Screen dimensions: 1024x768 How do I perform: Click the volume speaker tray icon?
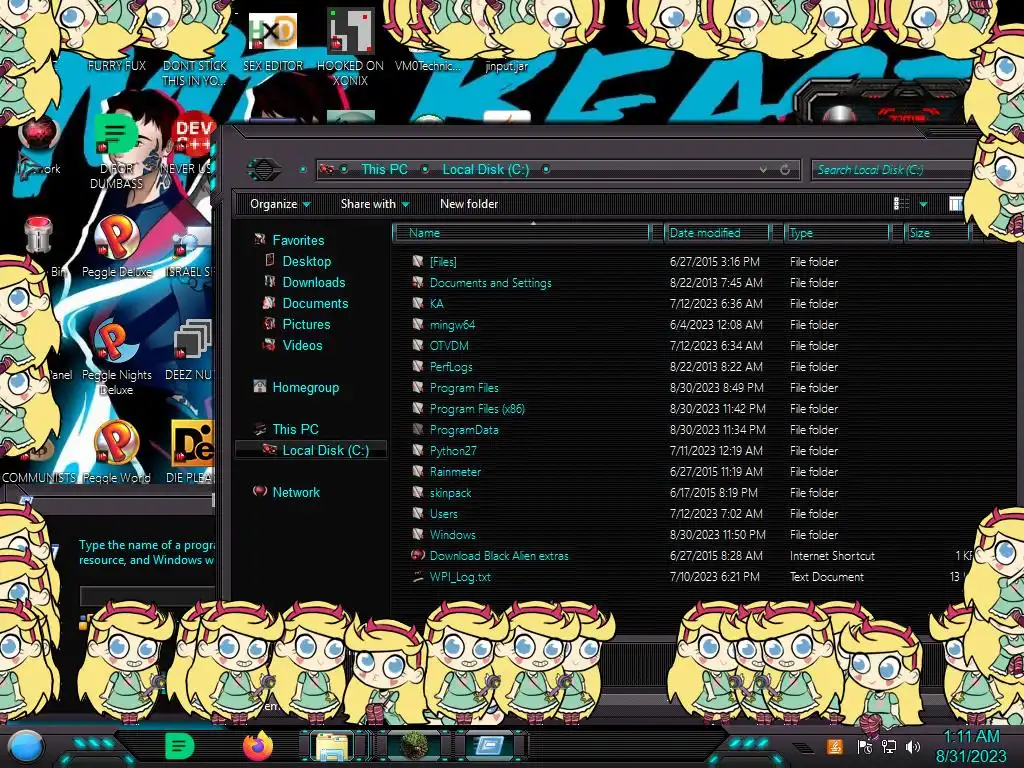(x=913, y=747)
